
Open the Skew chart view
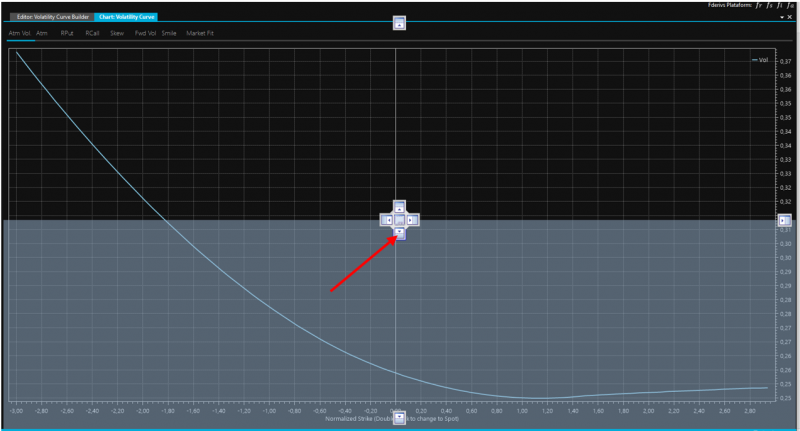point(117,33)
